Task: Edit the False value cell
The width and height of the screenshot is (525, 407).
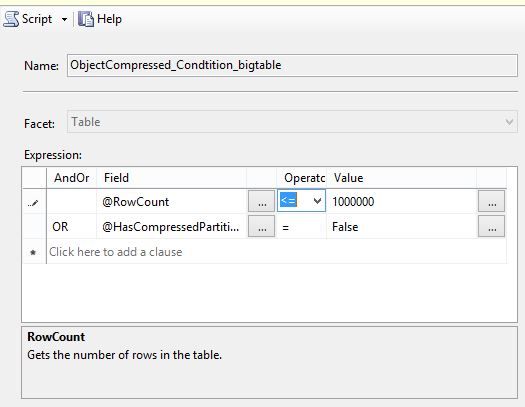Action: (401, 227)
